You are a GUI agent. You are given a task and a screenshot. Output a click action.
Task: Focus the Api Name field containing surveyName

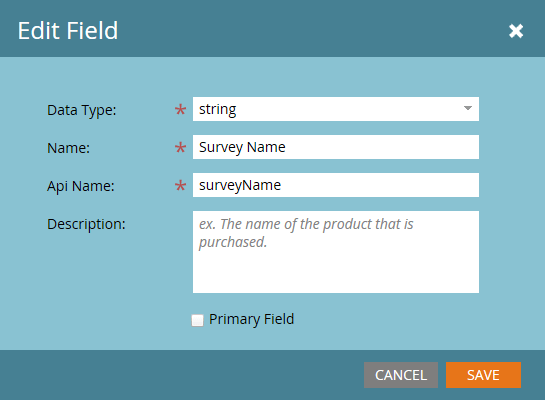[x=336, y=185]
